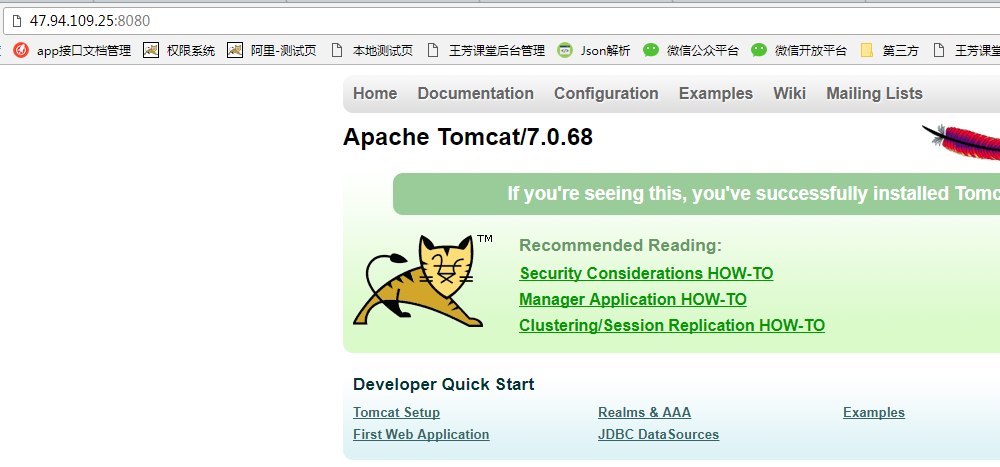1000x467 pixels.
Task: Open the 阿里-测试页 bookmark icon
Action: click(x=235, y=50)
